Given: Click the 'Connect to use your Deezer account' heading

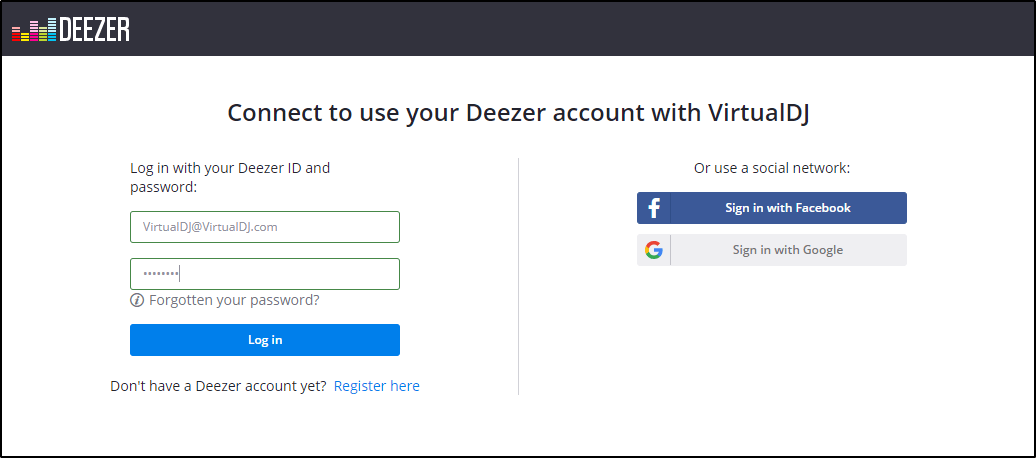Looking at the screenshot, I should (x=518, y=112).
